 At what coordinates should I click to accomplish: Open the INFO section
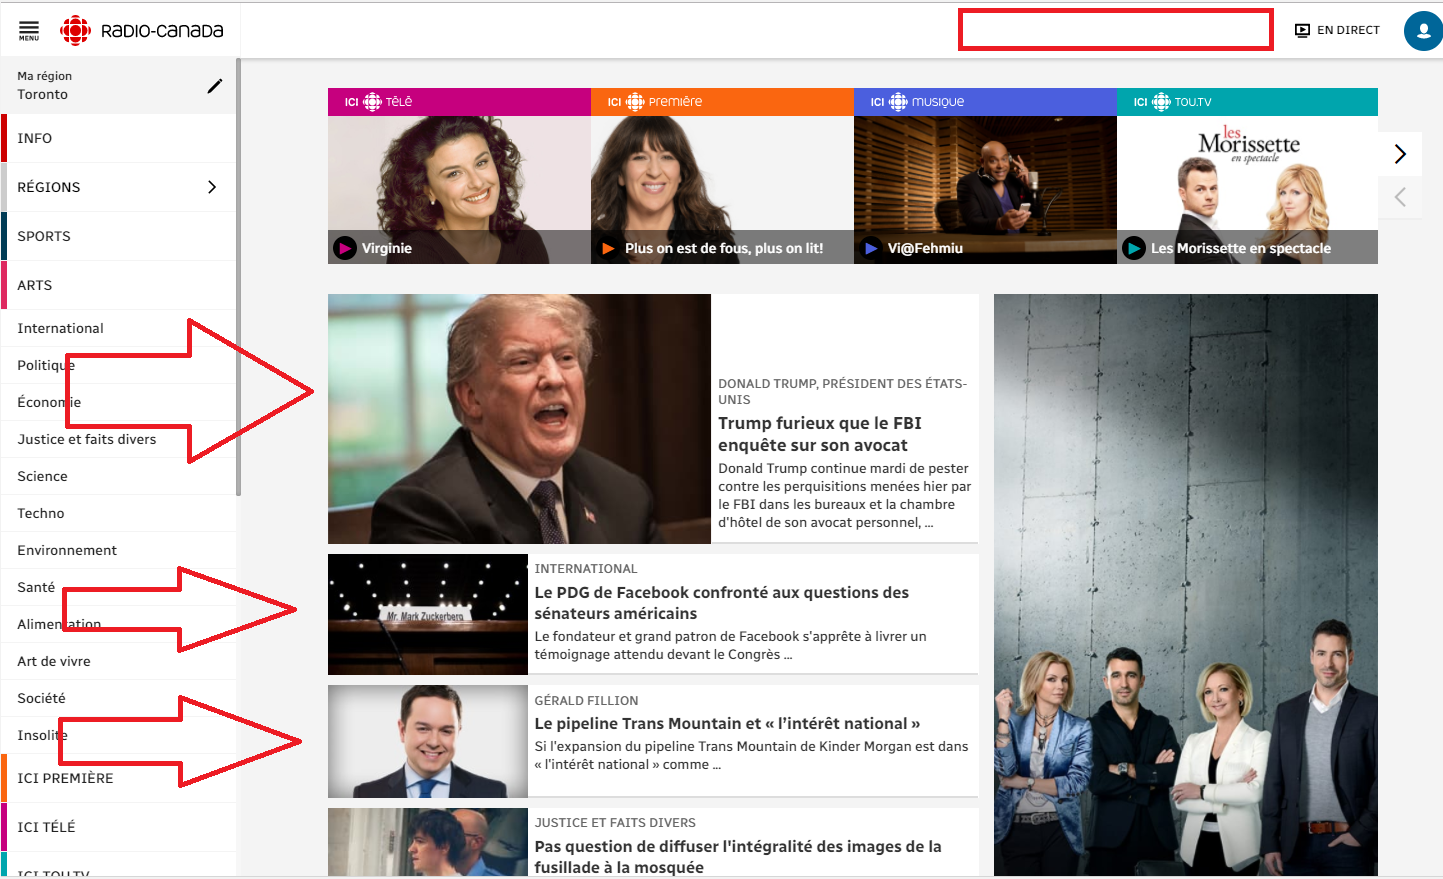click(120, 138)
